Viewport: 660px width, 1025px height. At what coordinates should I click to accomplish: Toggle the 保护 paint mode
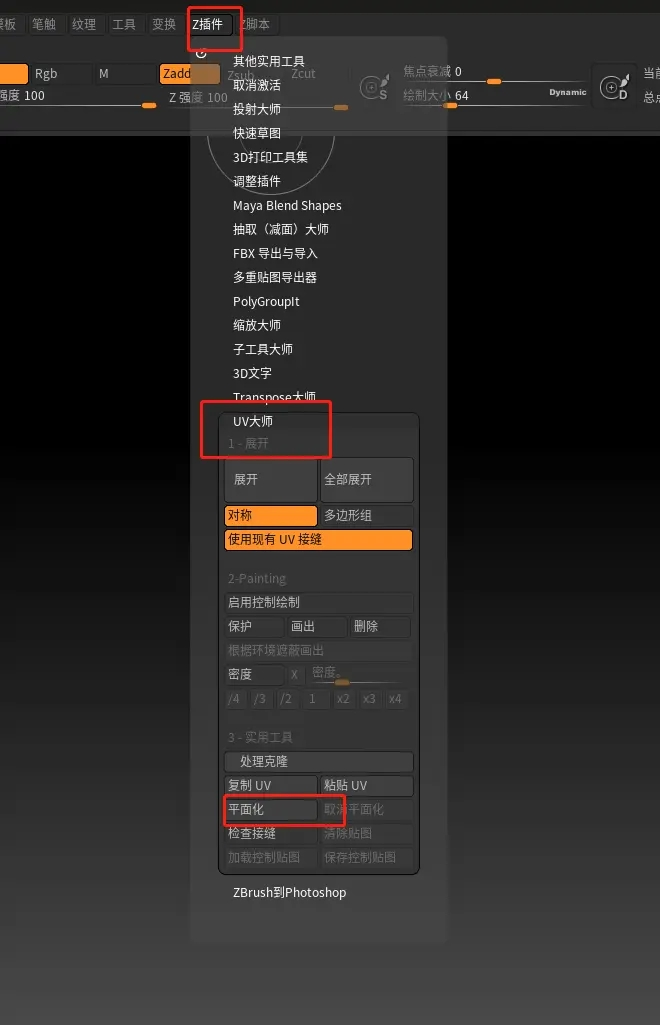254,626
